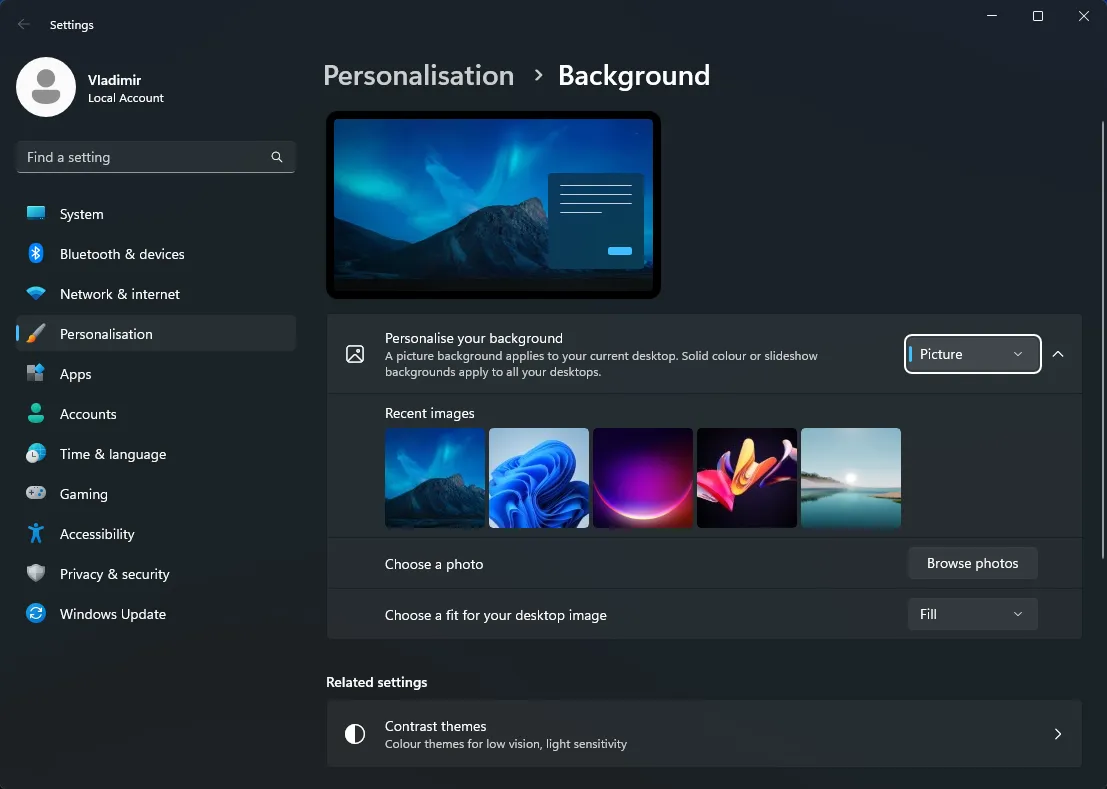This screenshot has height=789, width=1107.
Task: Click the System monitor icon in sidebar
Action: click(x=36, y=213)
